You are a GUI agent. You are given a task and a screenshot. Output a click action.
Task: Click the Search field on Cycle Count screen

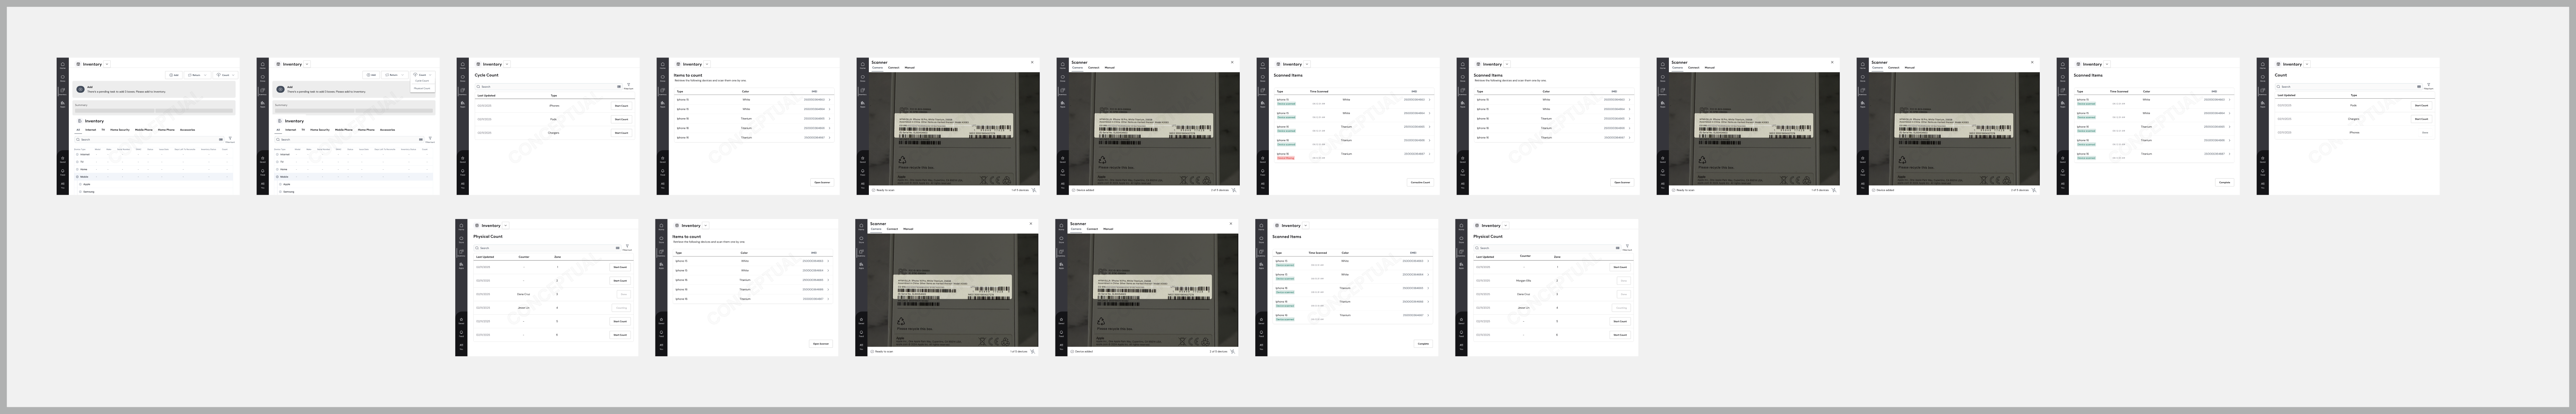point(549,87)
